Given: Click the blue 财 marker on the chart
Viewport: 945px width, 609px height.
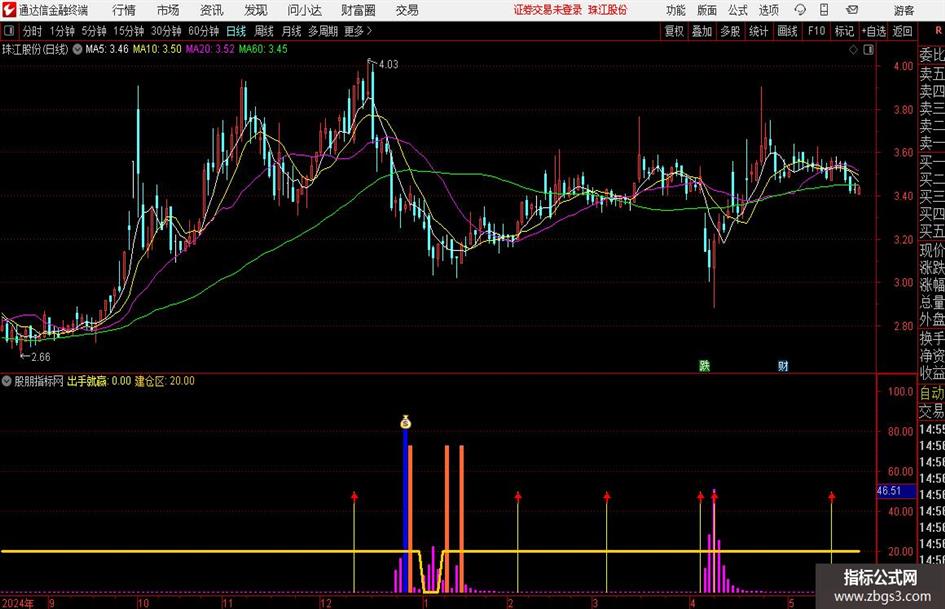Looking at the screenshot, I should pyautogui.click(x=783, y=365).
